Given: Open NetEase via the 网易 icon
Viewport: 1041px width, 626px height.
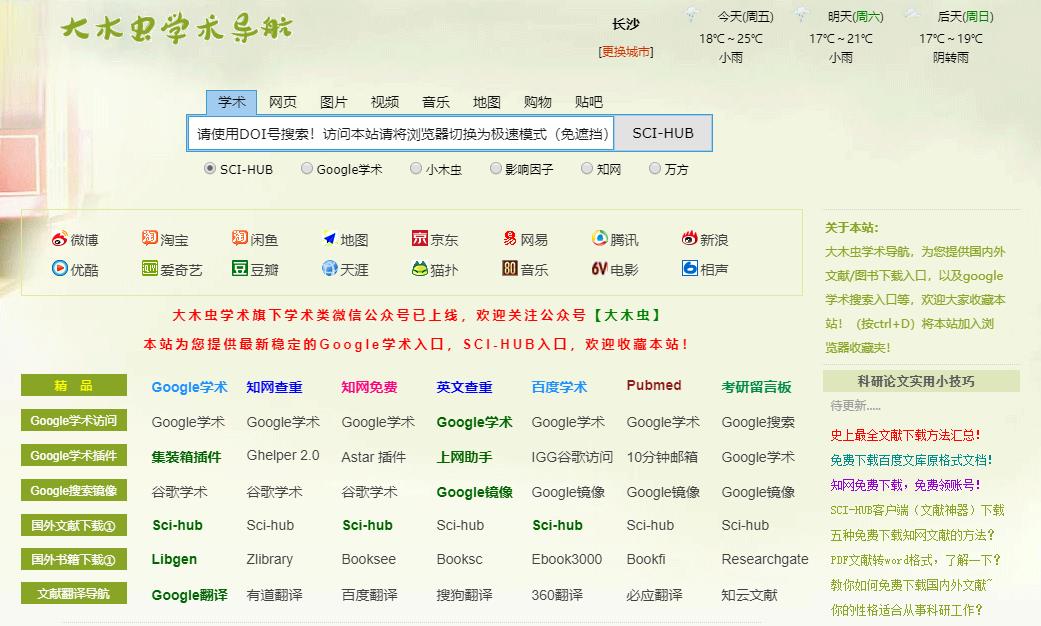Looking at the screenshot, I should pyautogui.click(x=508, y=239).
